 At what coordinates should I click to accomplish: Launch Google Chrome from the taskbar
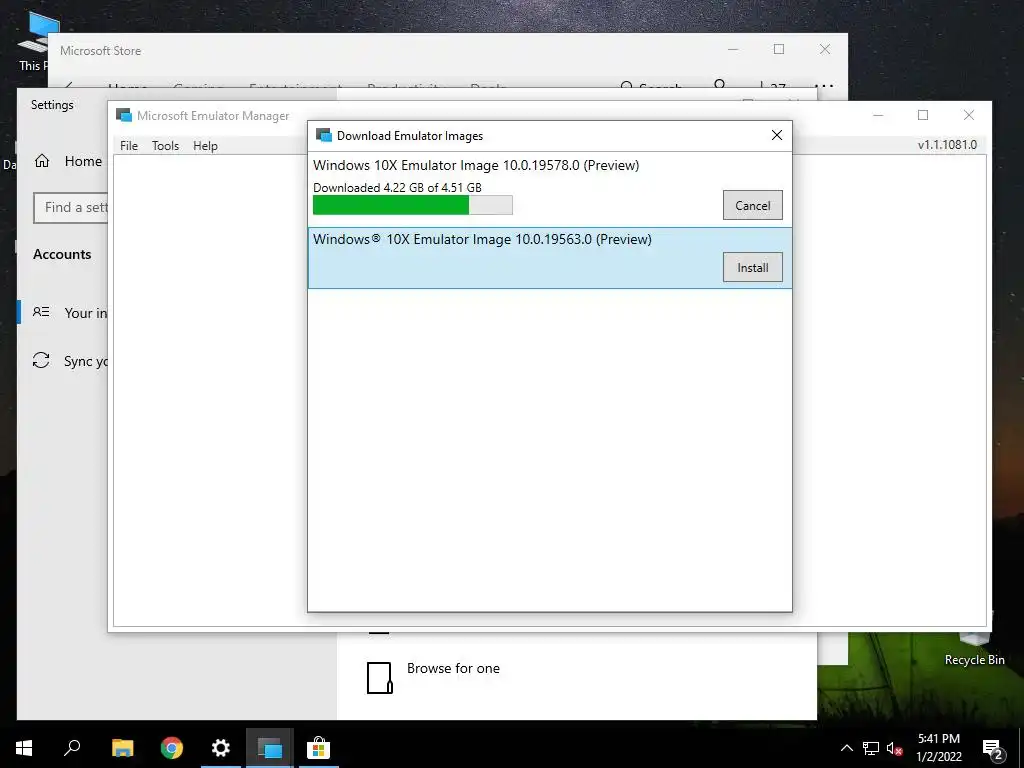(x=171, y=748)
